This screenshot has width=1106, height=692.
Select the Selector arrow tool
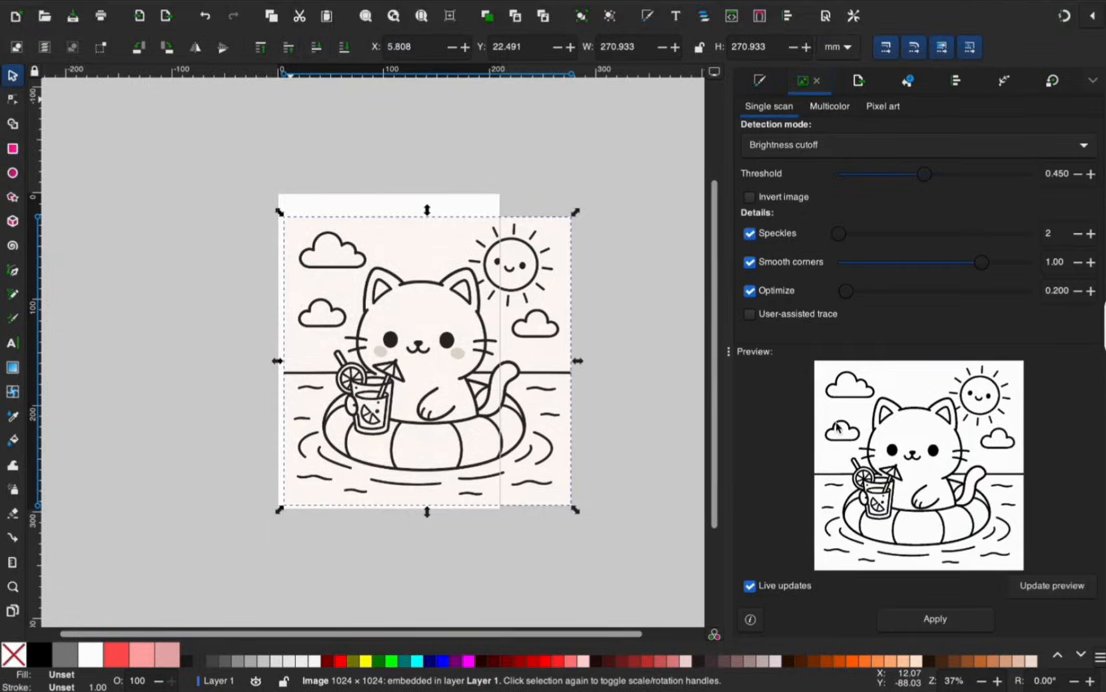(x=12, y=75)
